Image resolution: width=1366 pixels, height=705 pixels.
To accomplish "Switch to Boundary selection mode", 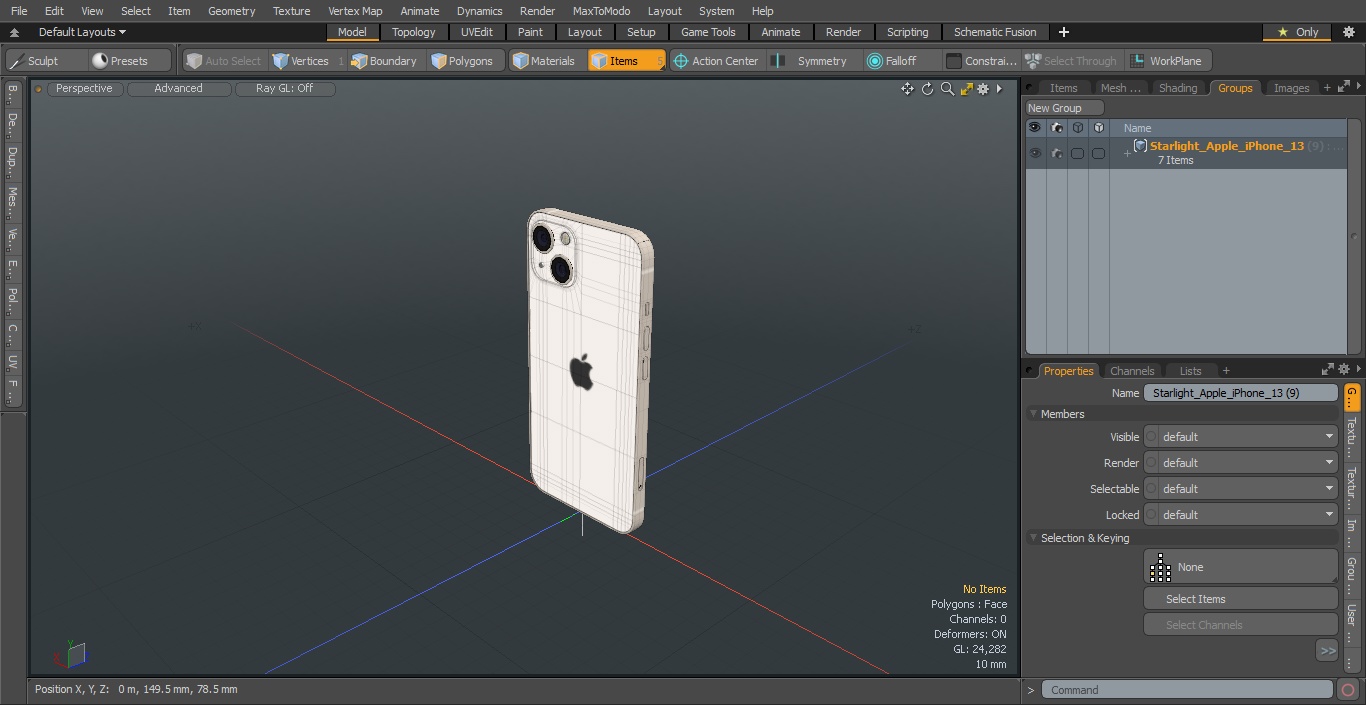I will coord(384,61).
